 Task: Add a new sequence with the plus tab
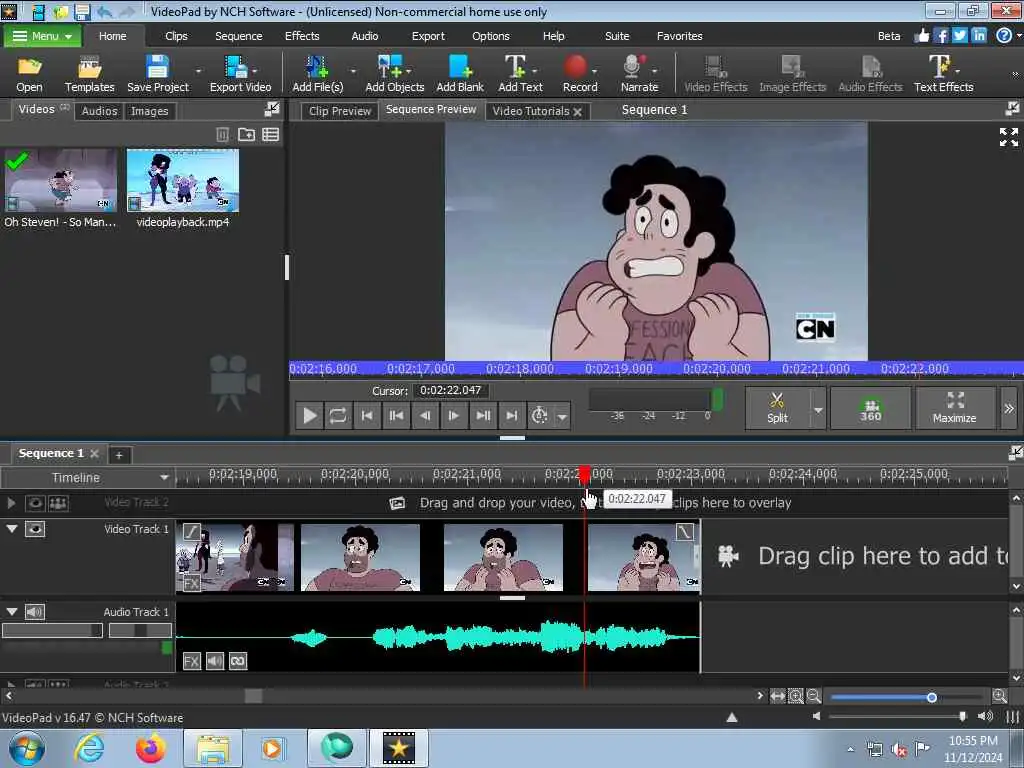point(119,455)
